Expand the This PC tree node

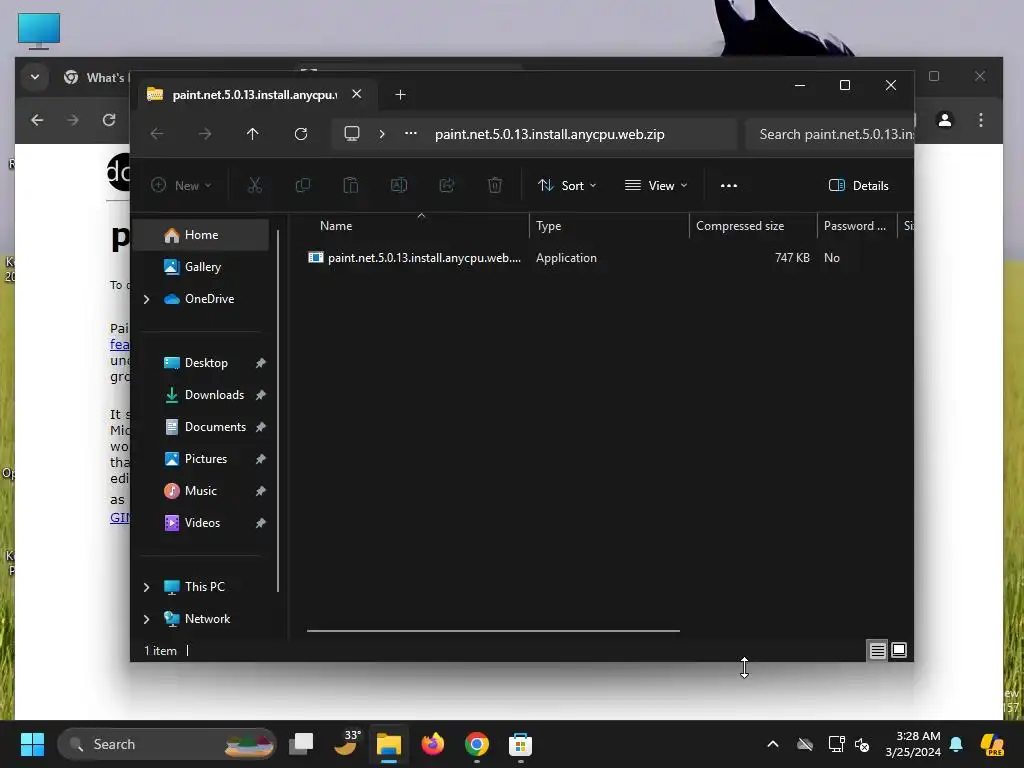tap(146, 587)
